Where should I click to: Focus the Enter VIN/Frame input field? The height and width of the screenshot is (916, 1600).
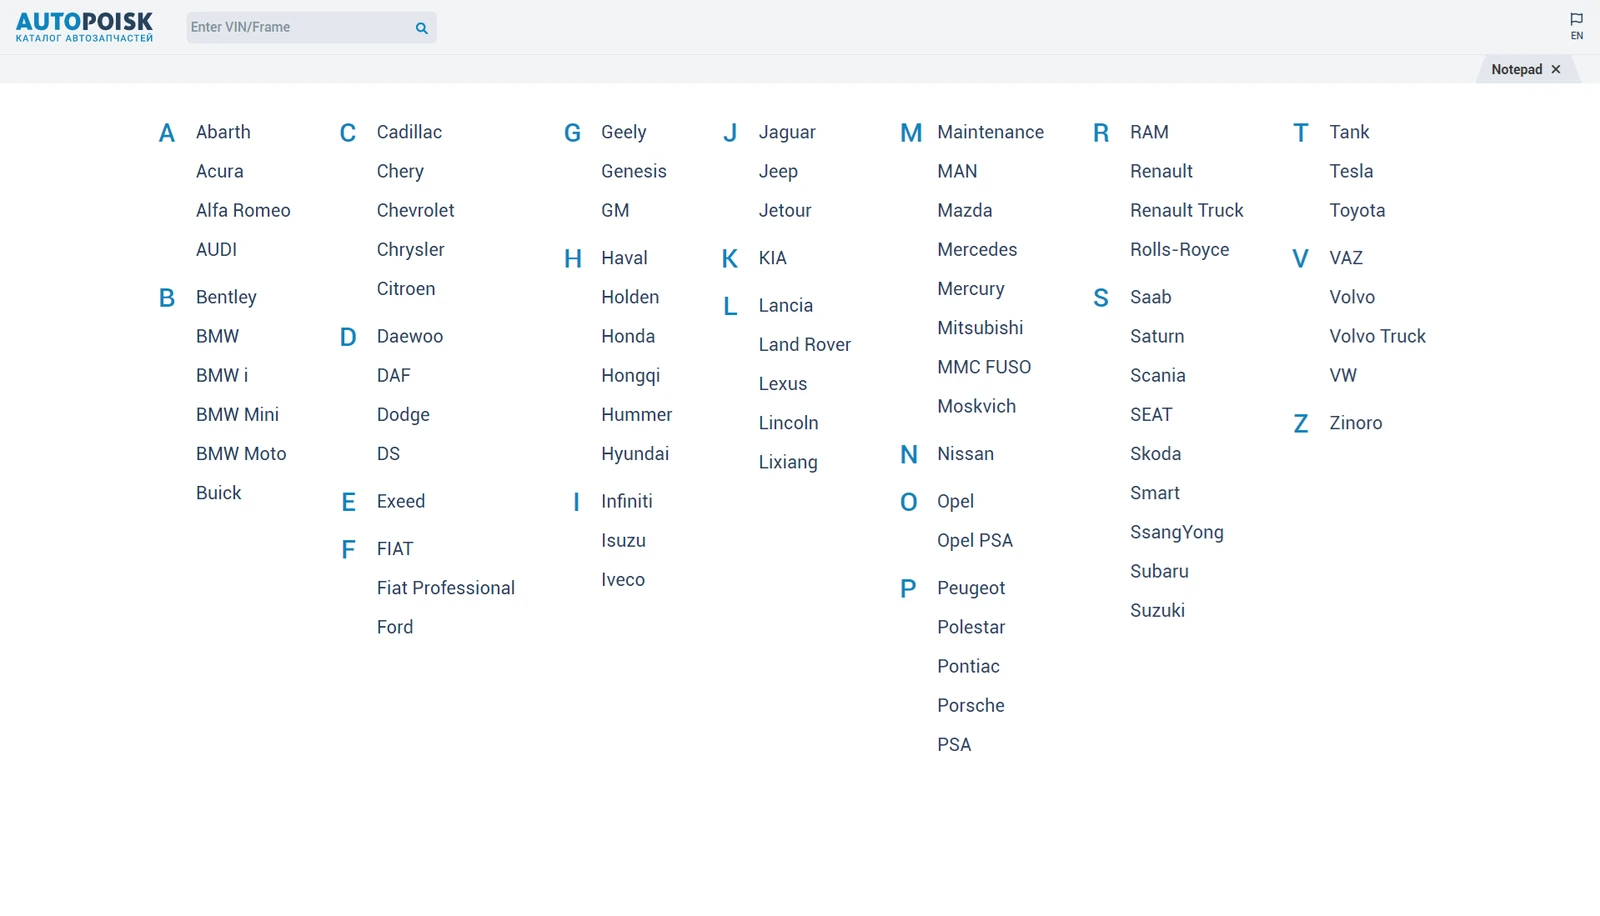click(x=300, y=28)
